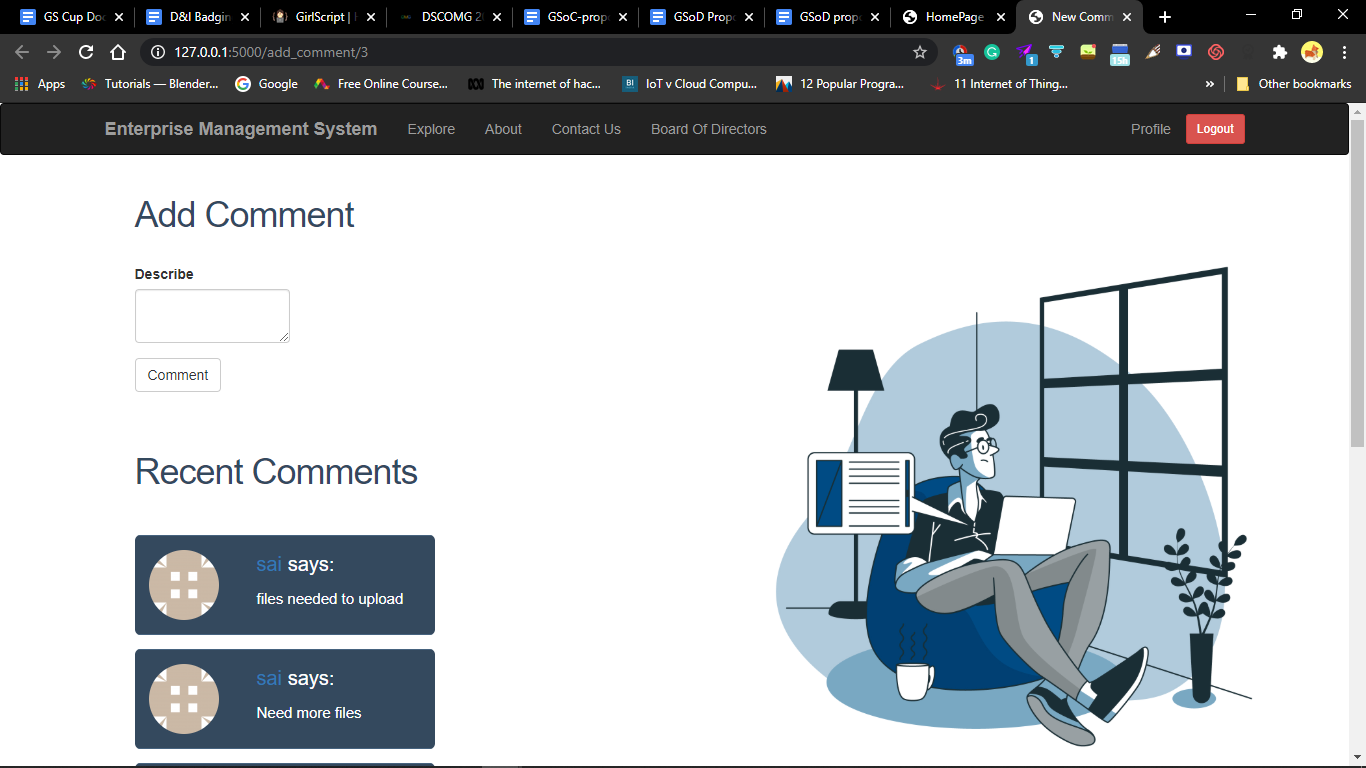Click the 'Need more files' comment text
Image resolution: width=1366 pixels, height=768 pixels.
pyautogui.click(x=309, y=713)
